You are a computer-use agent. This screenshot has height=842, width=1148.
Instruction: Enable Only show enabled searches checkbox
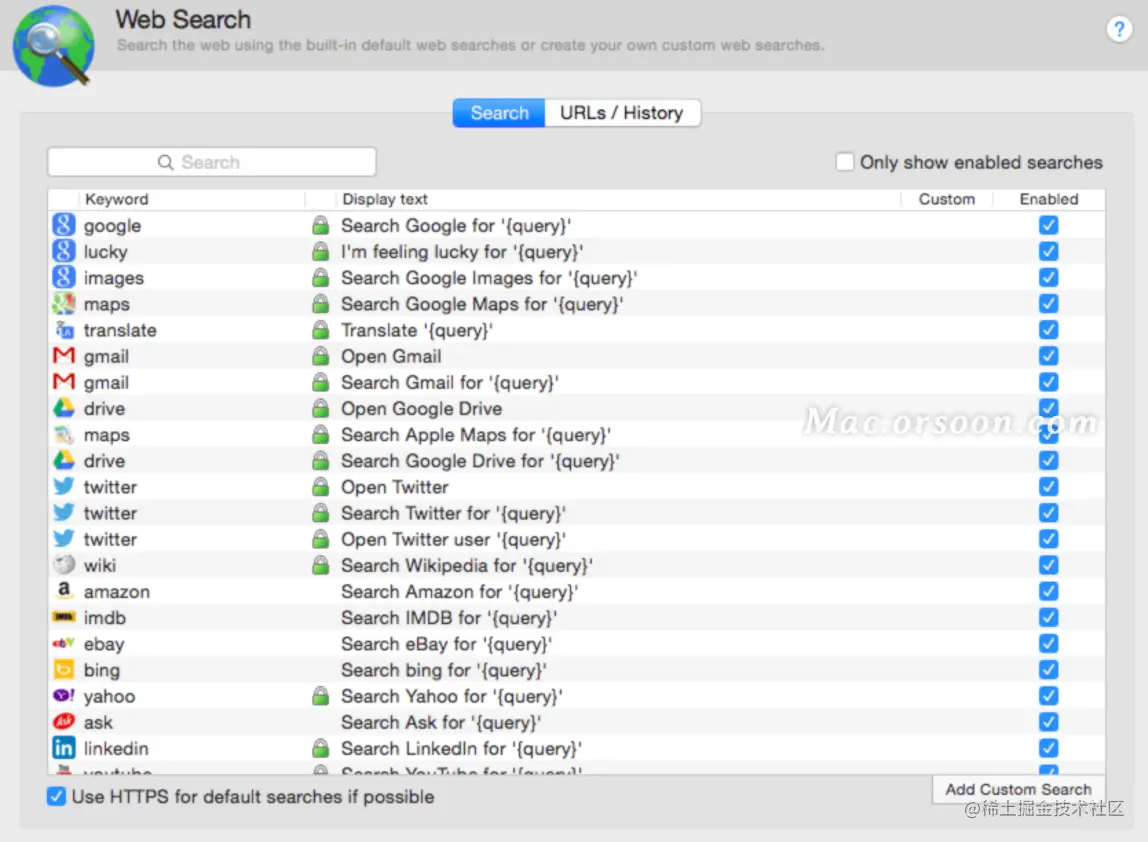pos(845,162)
